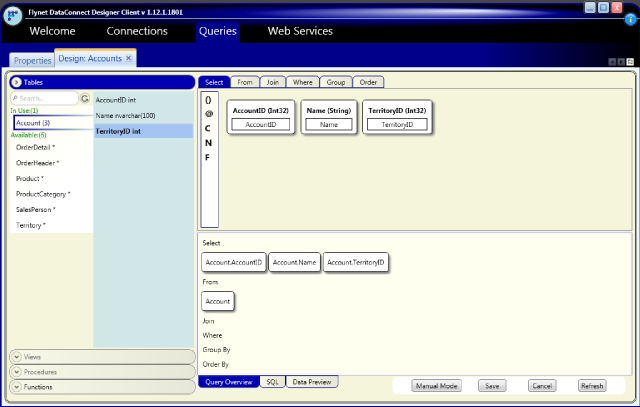Click the Account.TerritoryID overview chip

[356, 262]
